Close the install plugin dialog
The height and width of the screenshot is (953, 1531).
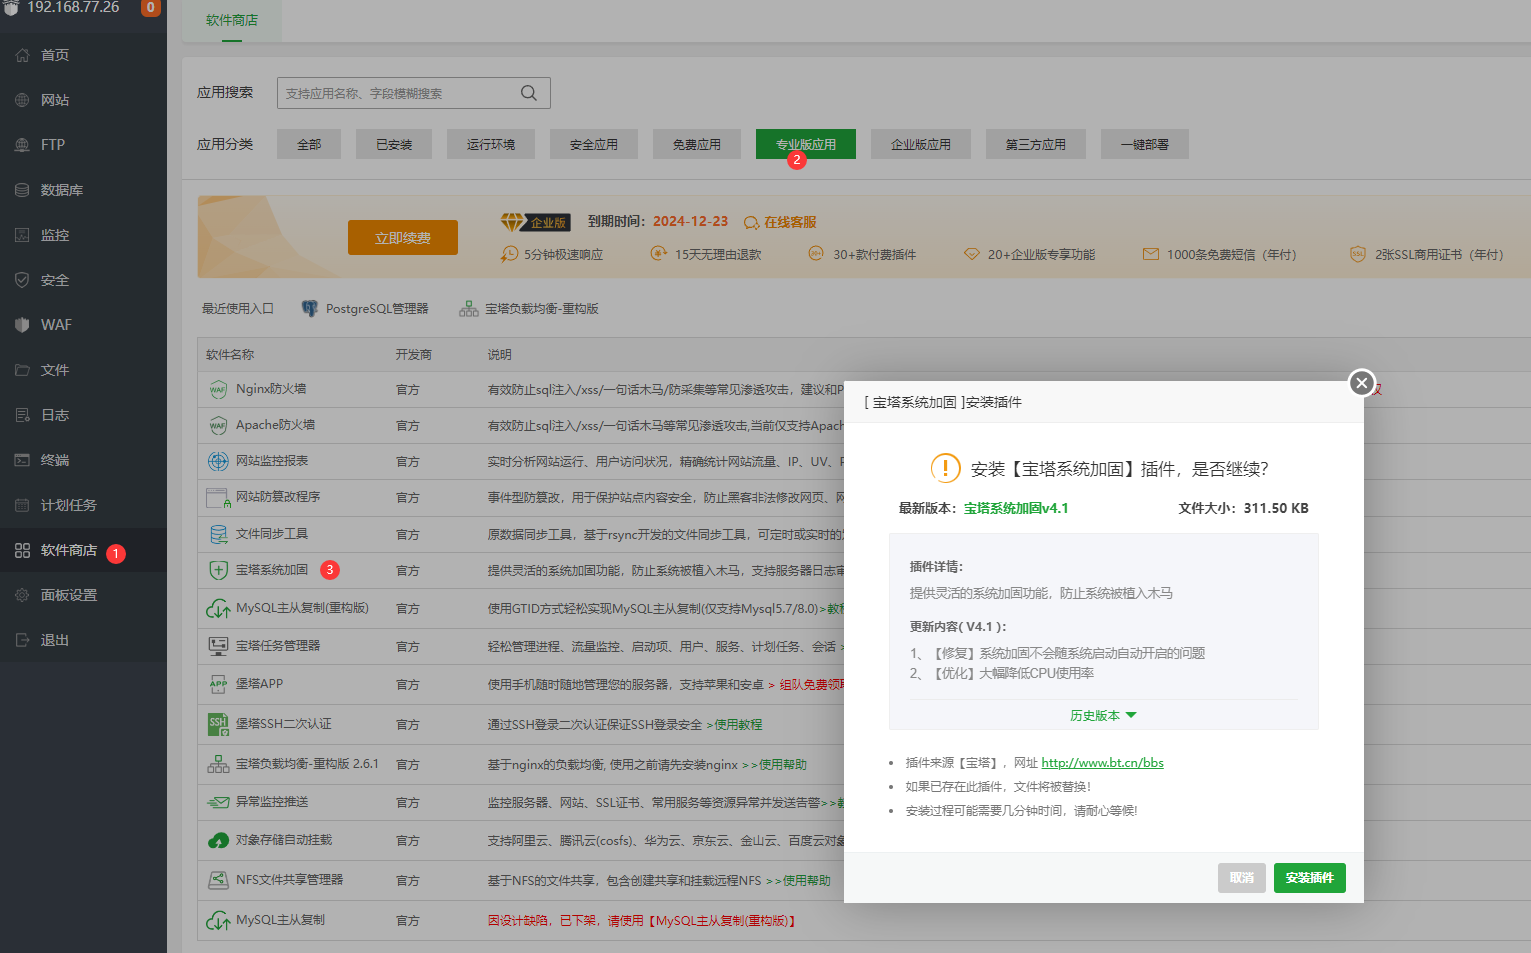(1361, 382)
